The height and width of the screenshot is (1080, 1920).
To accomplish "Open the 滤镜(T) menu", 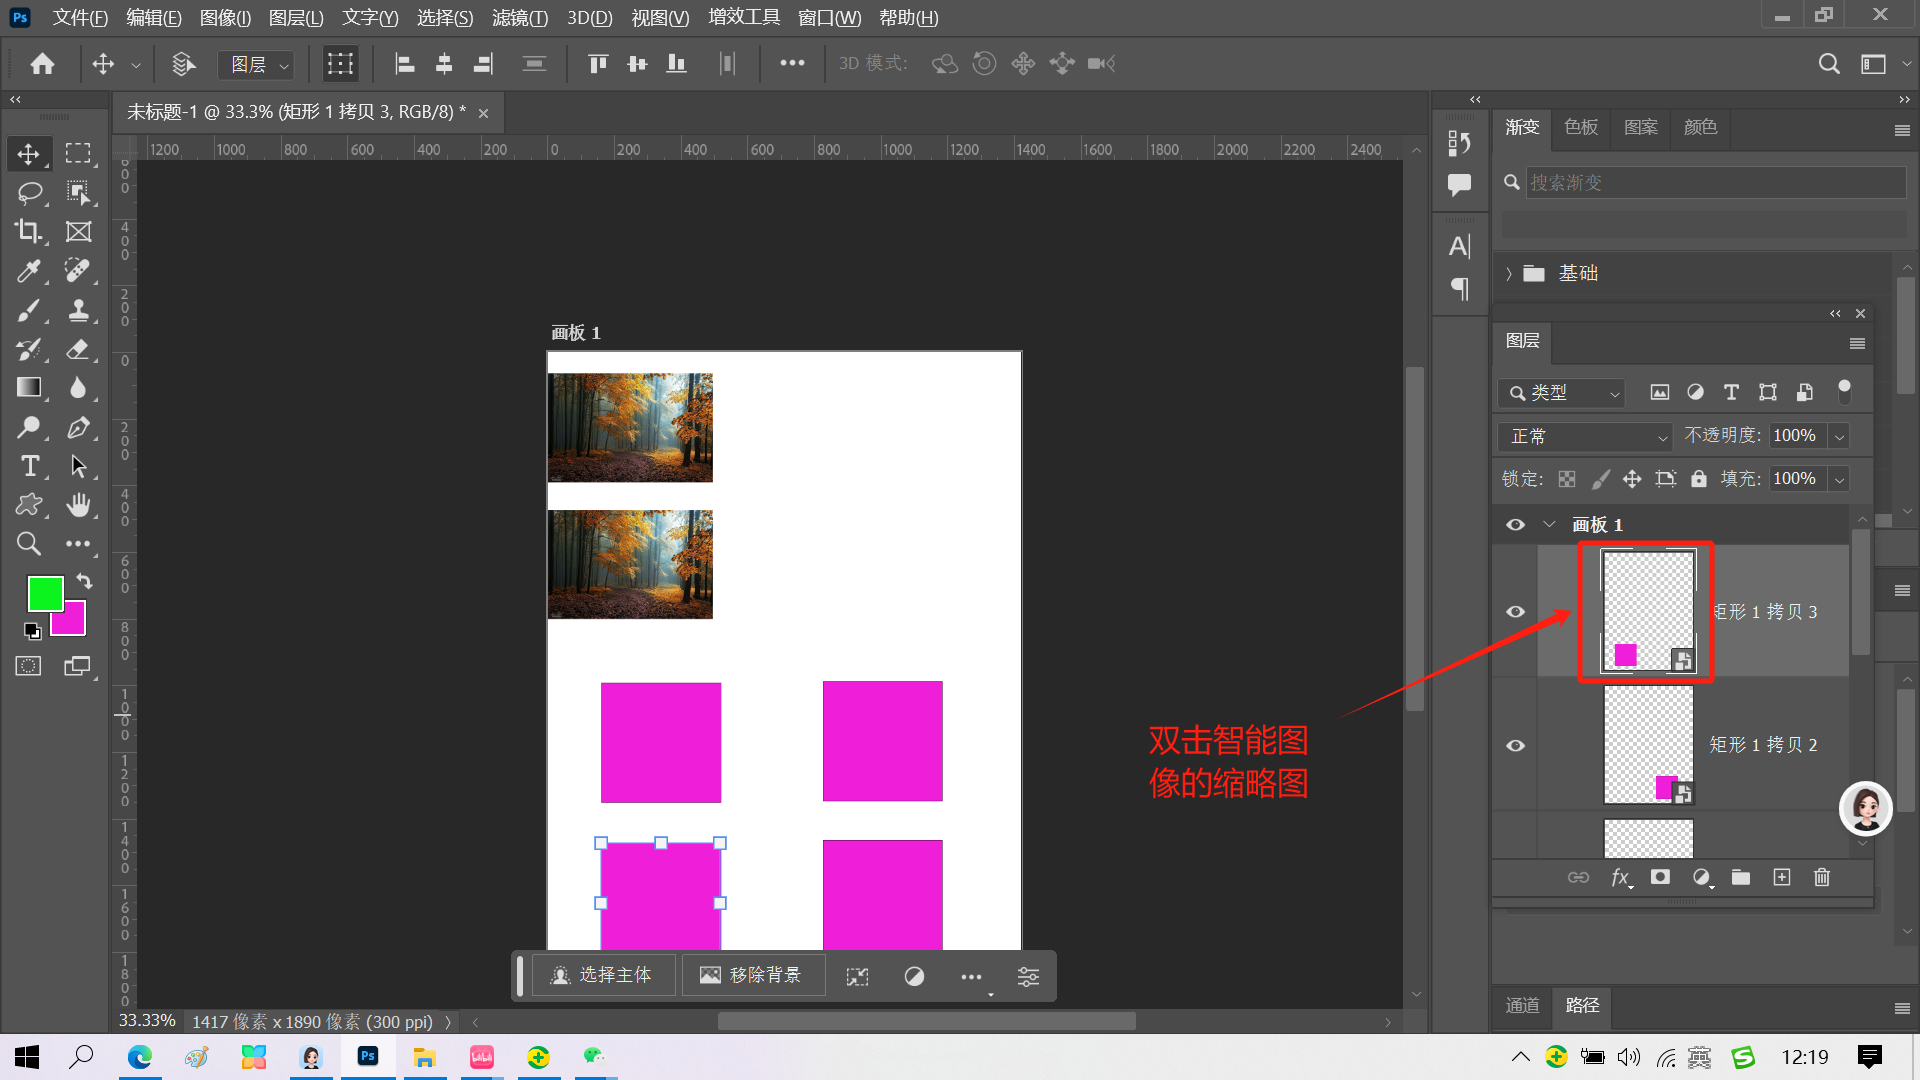I will [519, 18].
